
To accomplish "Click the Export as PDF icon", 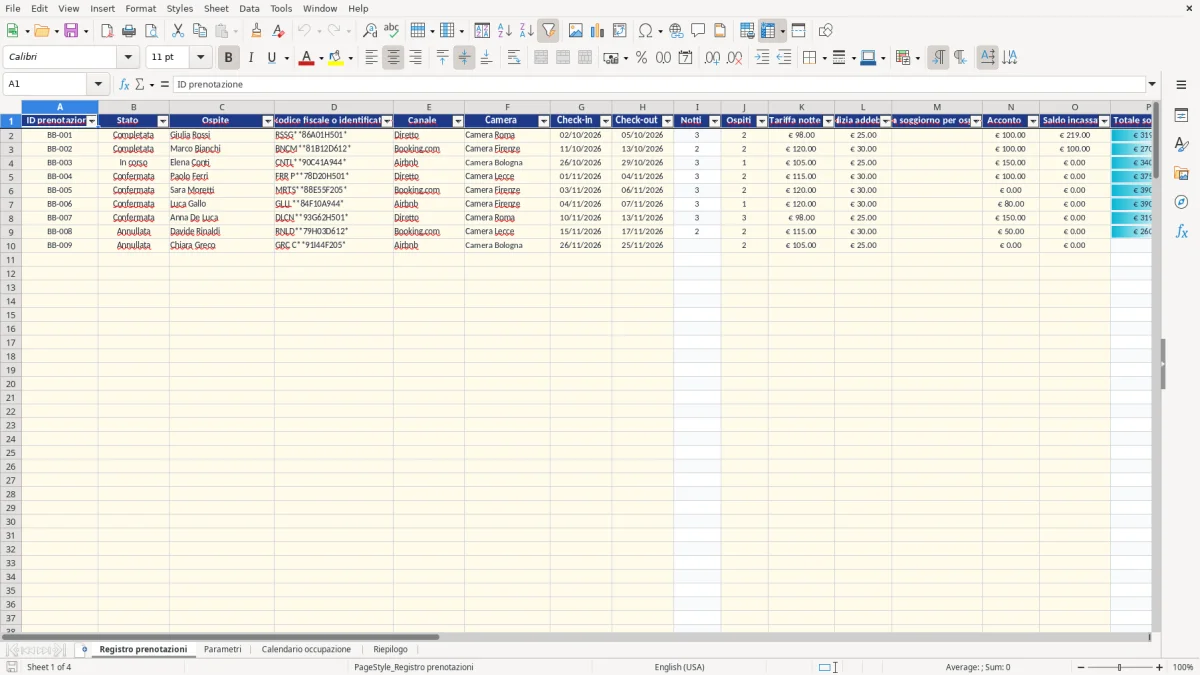I will pyautogui.click(x=107, y=31).
